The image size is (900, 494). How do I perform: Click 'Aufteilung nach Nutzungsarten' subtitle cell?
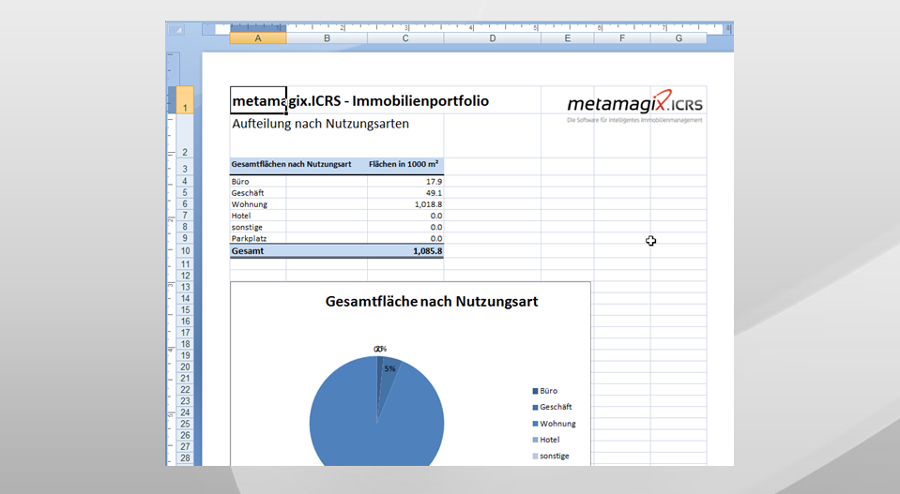320,124
